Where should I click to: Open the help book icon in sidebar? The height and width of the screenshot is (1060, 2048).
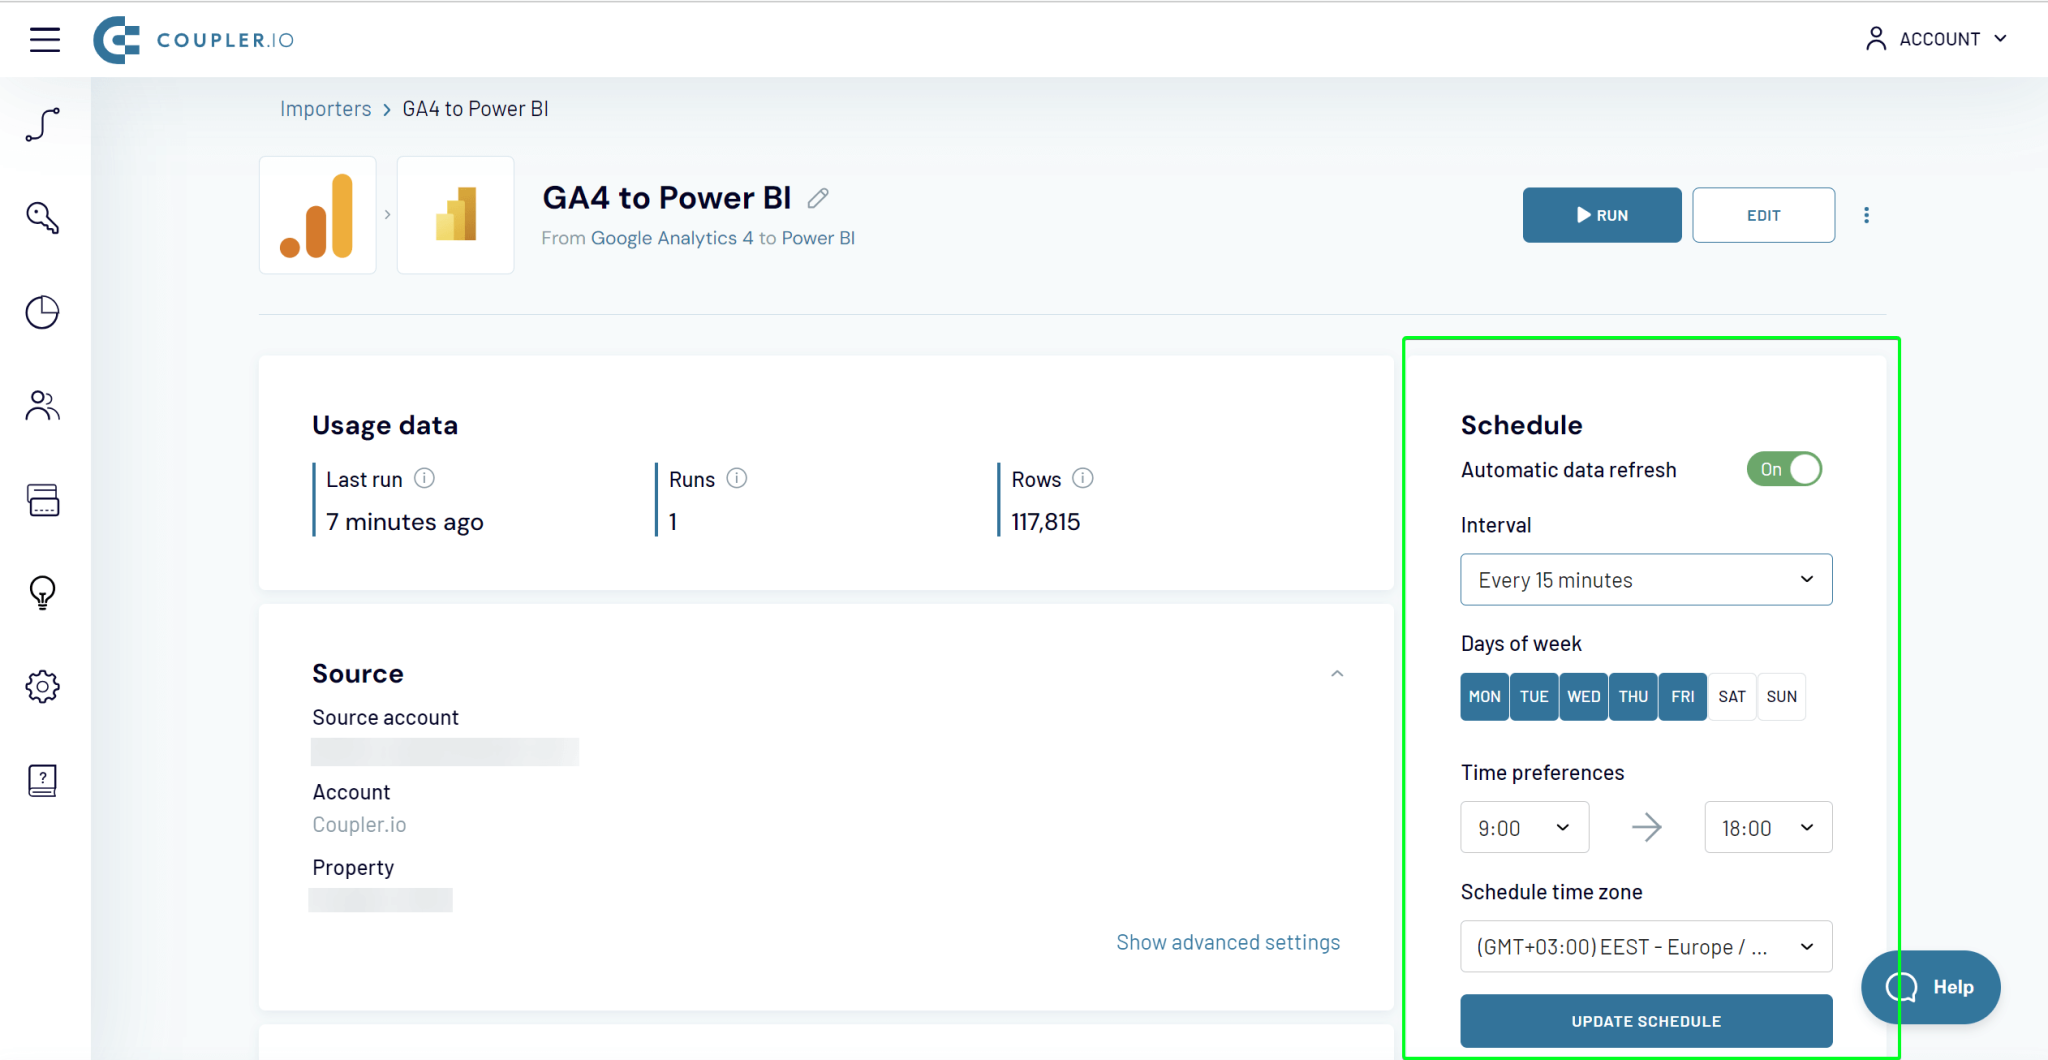tap(41, 780)
